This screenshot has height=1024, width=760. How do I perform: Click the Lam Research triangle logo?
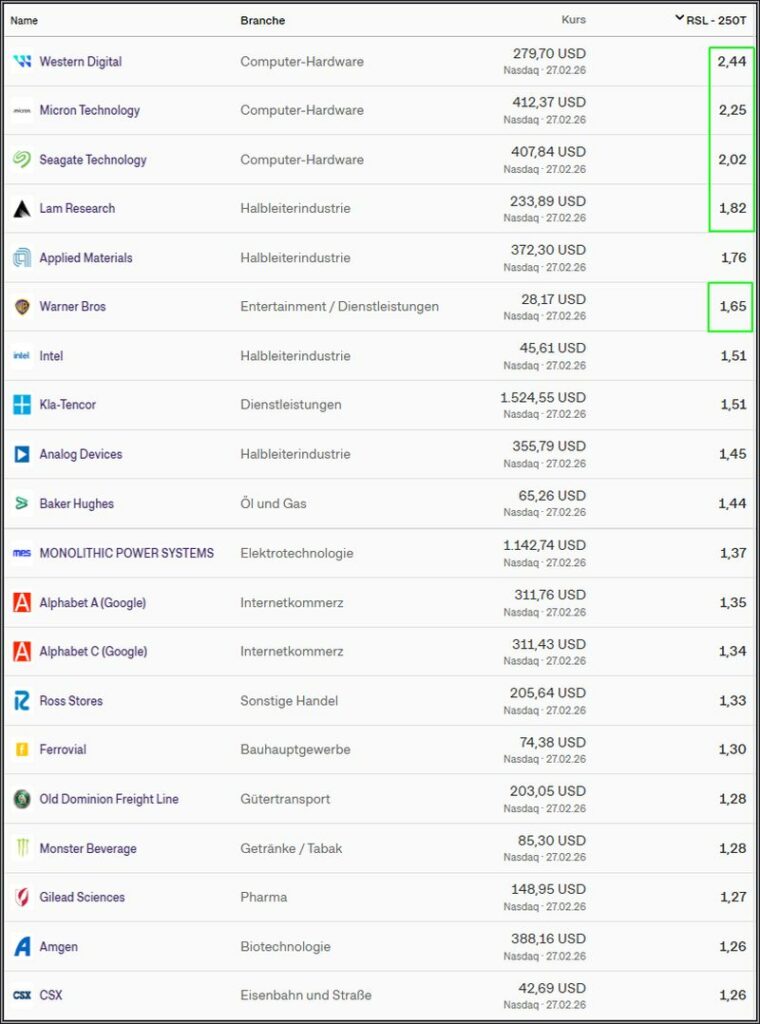(x=22, y=209)
